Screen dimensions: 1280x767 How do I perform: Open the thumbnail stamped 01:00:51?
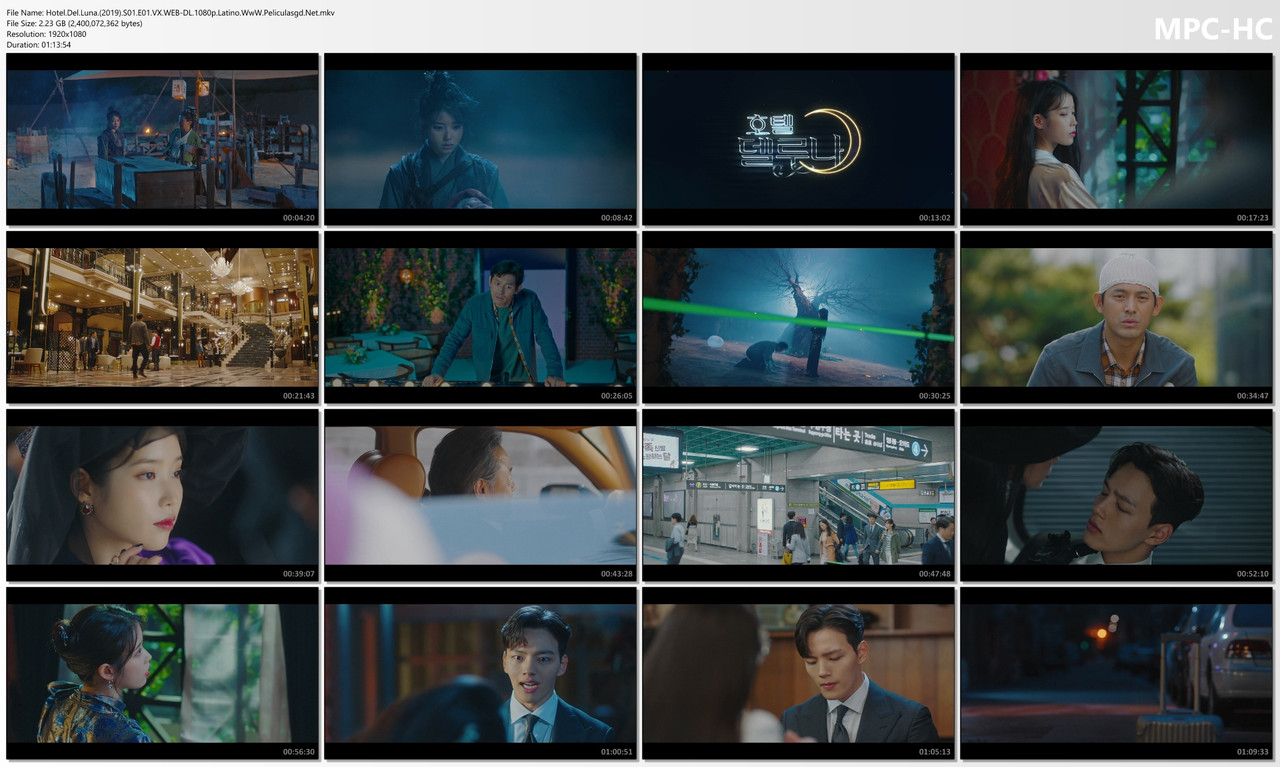point(480,673)
